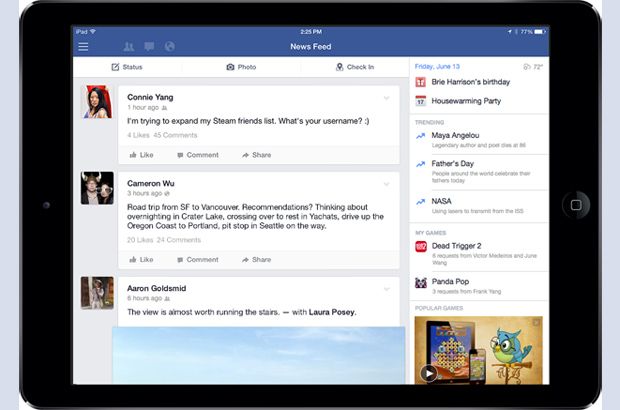Tap the location arrow in status bar

(x=510, y=32)
